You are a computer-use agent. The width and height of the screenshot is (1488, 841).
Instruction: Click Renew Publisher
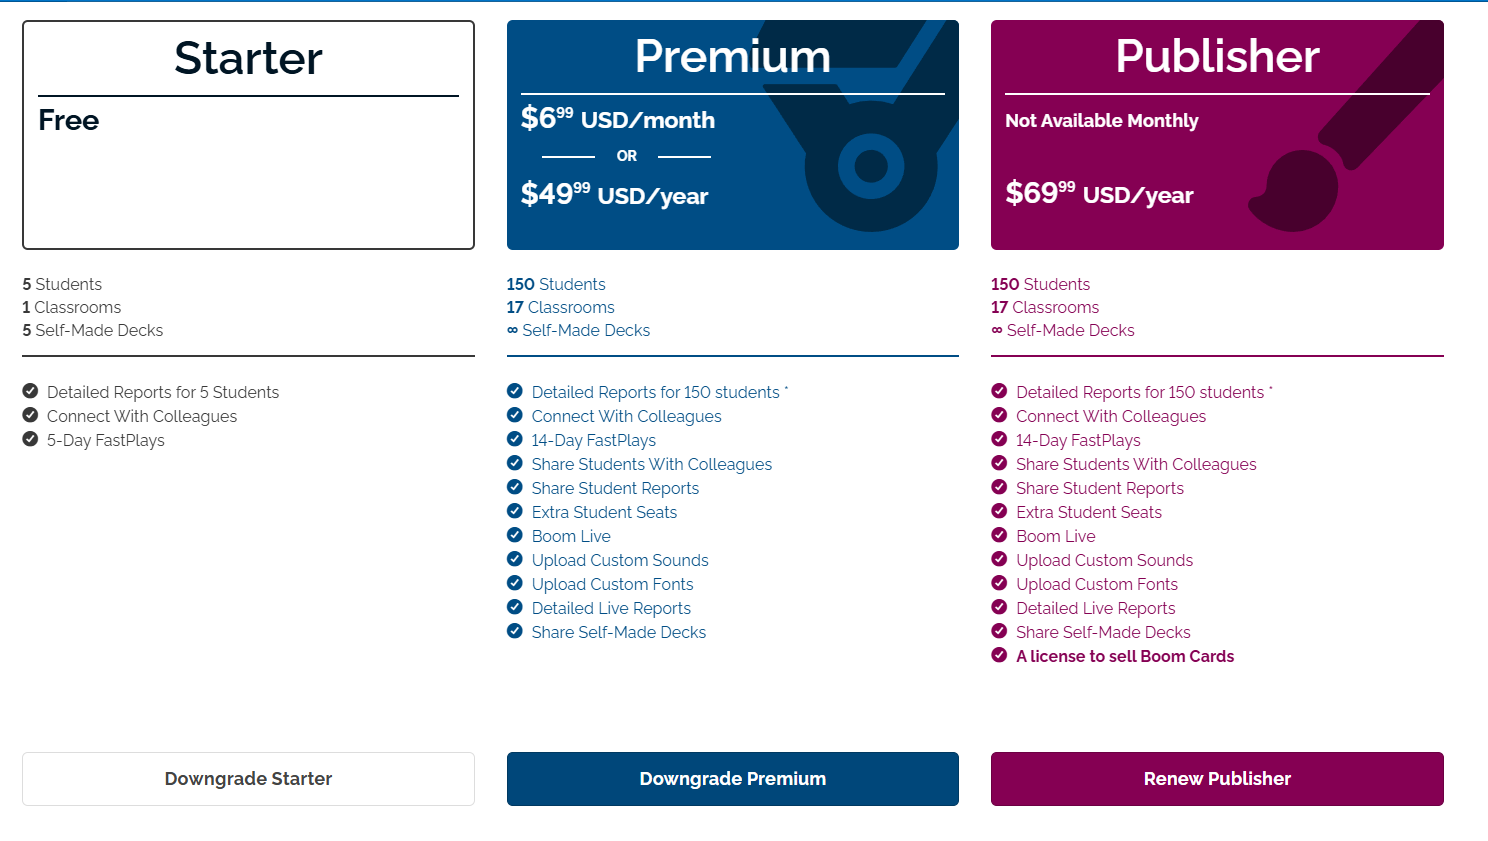[1216, 778]
